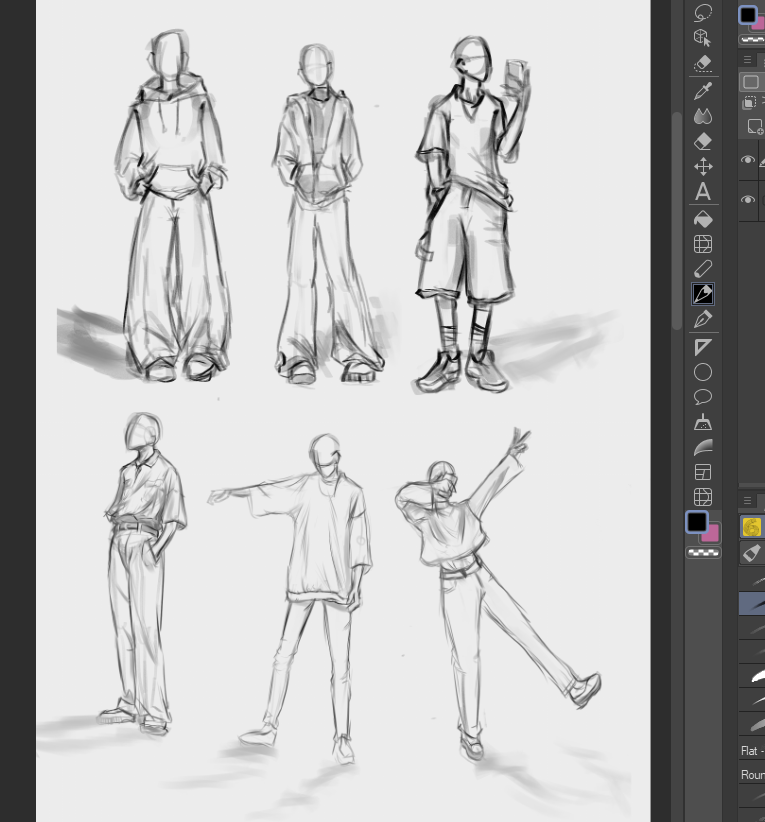Hide the upper layer via eye icon
Image resolution: width=765 pixels, height=822 pixels.
tap(748, 160)
